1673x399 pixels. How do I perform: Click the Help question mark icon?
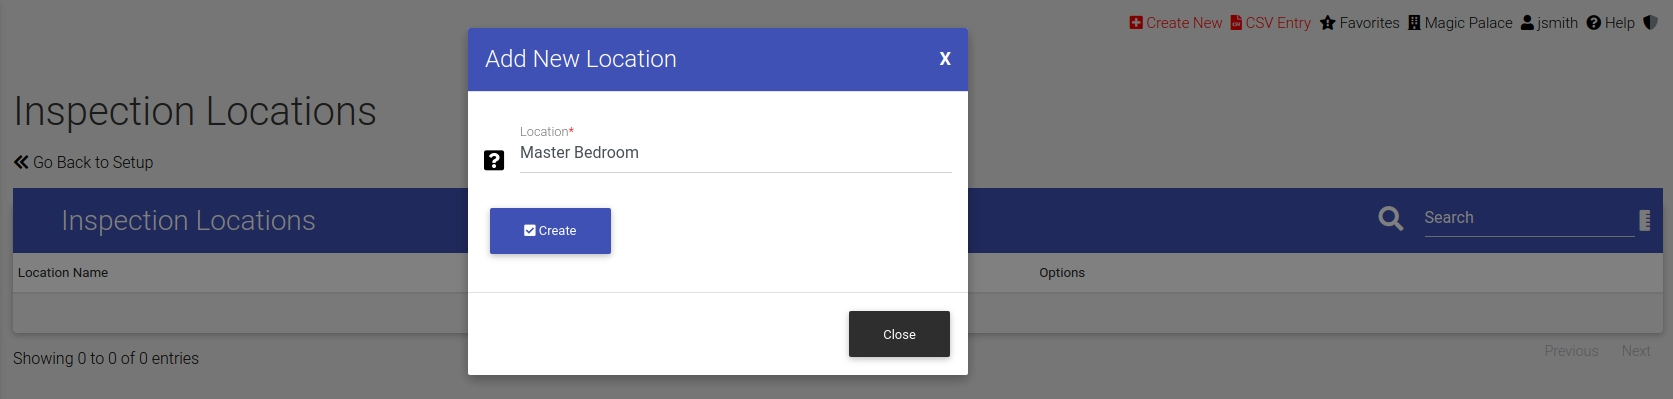point(1594,23)
